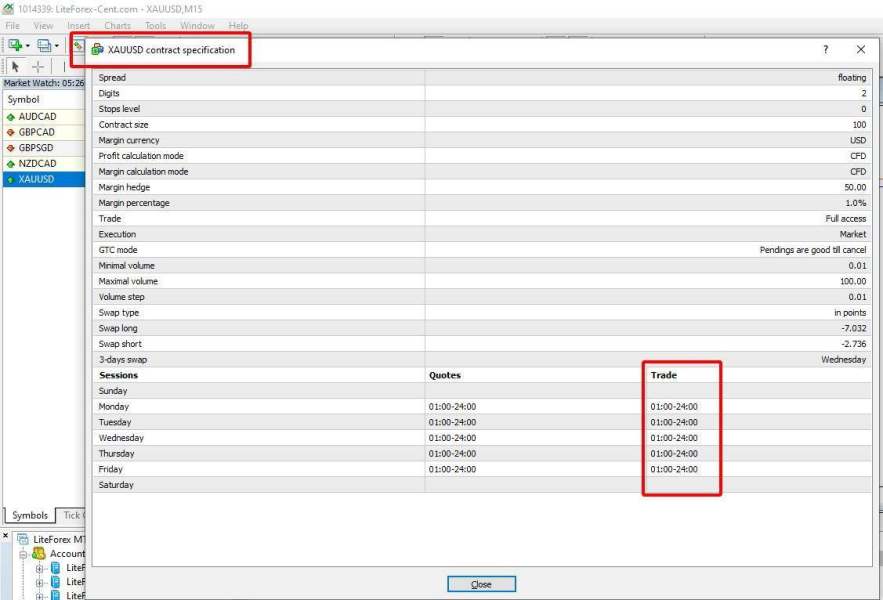Open the New Chart toolbar icon
883x600 pixels.
[x=15, y=45]
